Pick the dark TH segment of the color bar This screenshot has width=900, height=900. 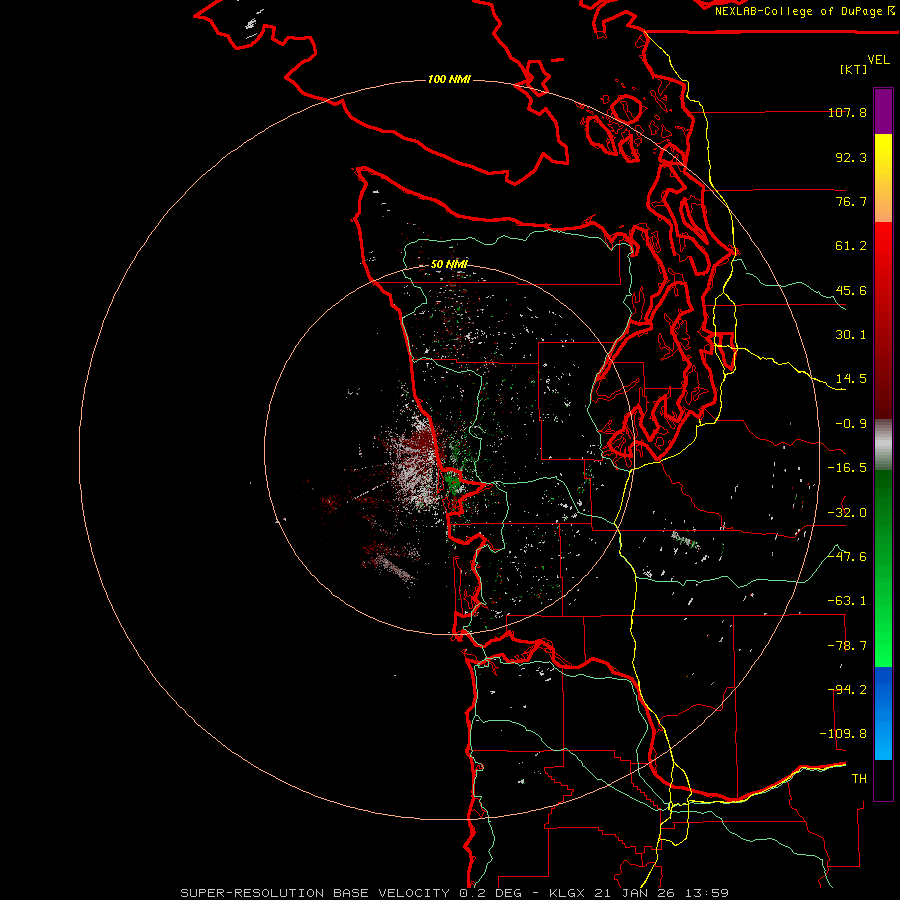883,779
